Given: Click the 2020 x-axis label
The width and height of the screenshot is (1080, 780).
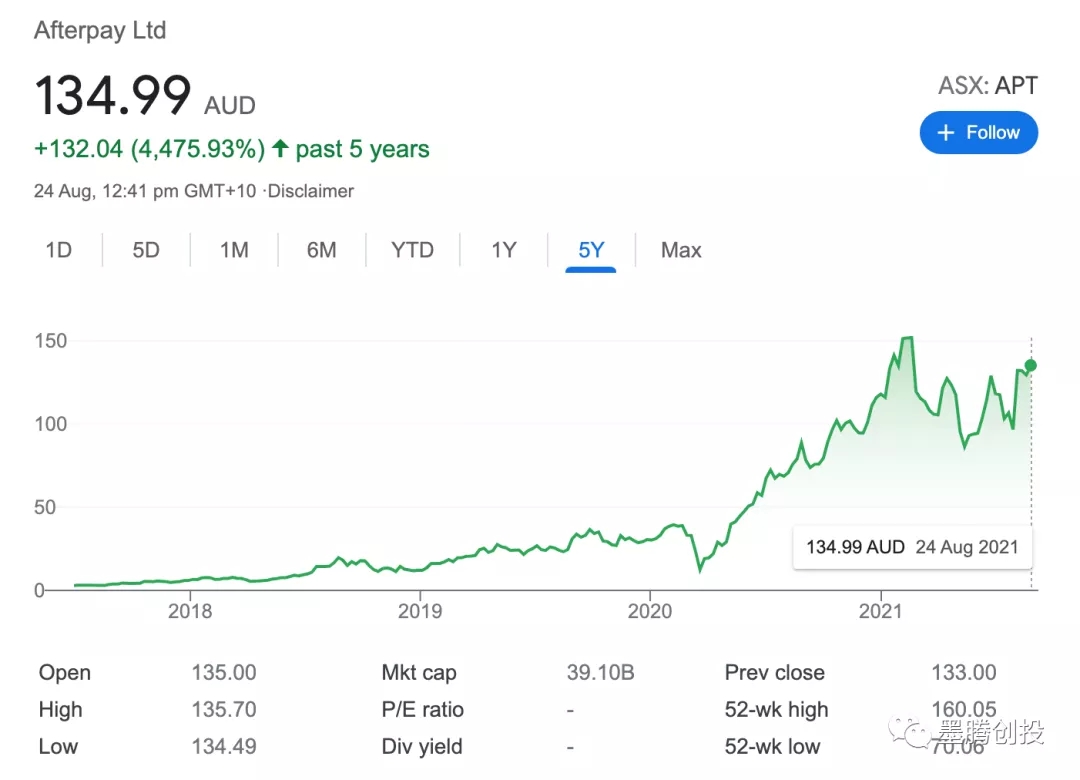Looking at the screenshot, I should click(x=650, y=610).
